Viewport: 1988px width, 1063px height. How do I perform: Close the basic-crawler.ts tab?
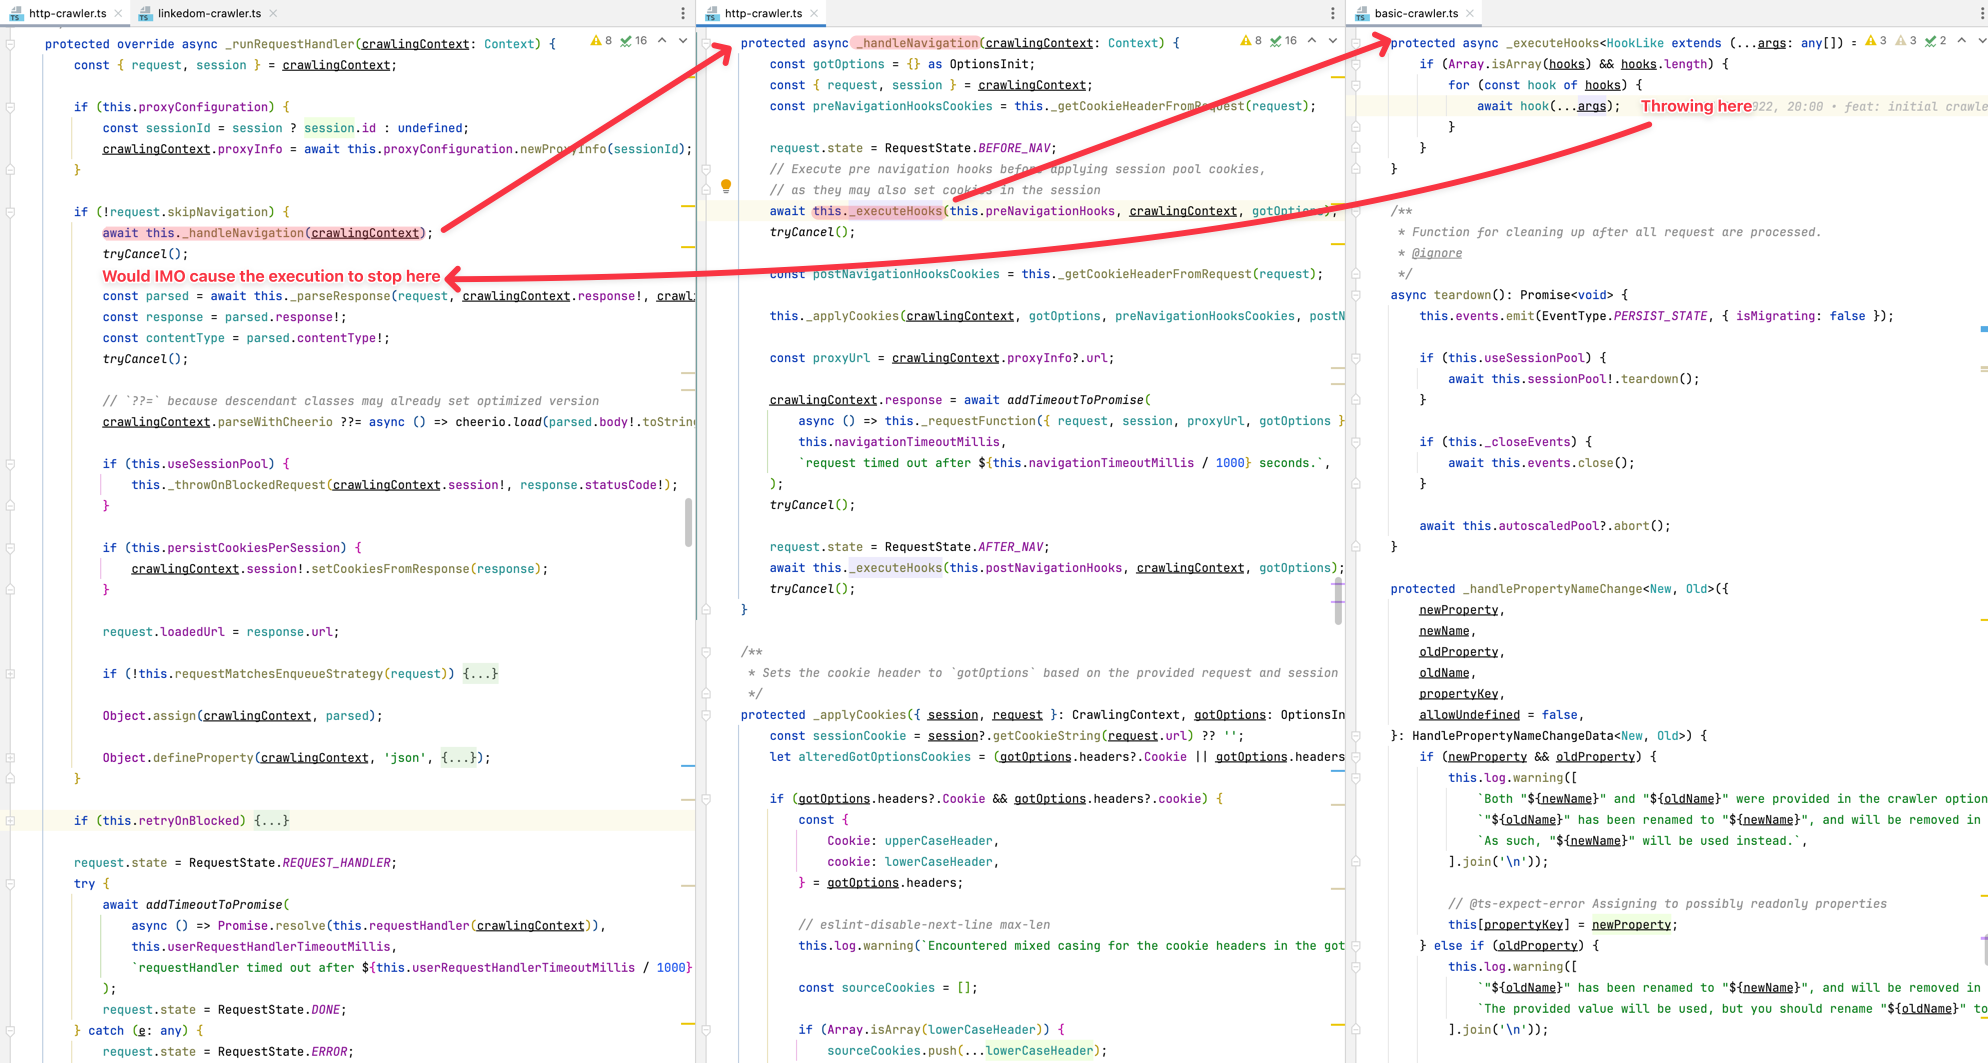point(1469,13)
